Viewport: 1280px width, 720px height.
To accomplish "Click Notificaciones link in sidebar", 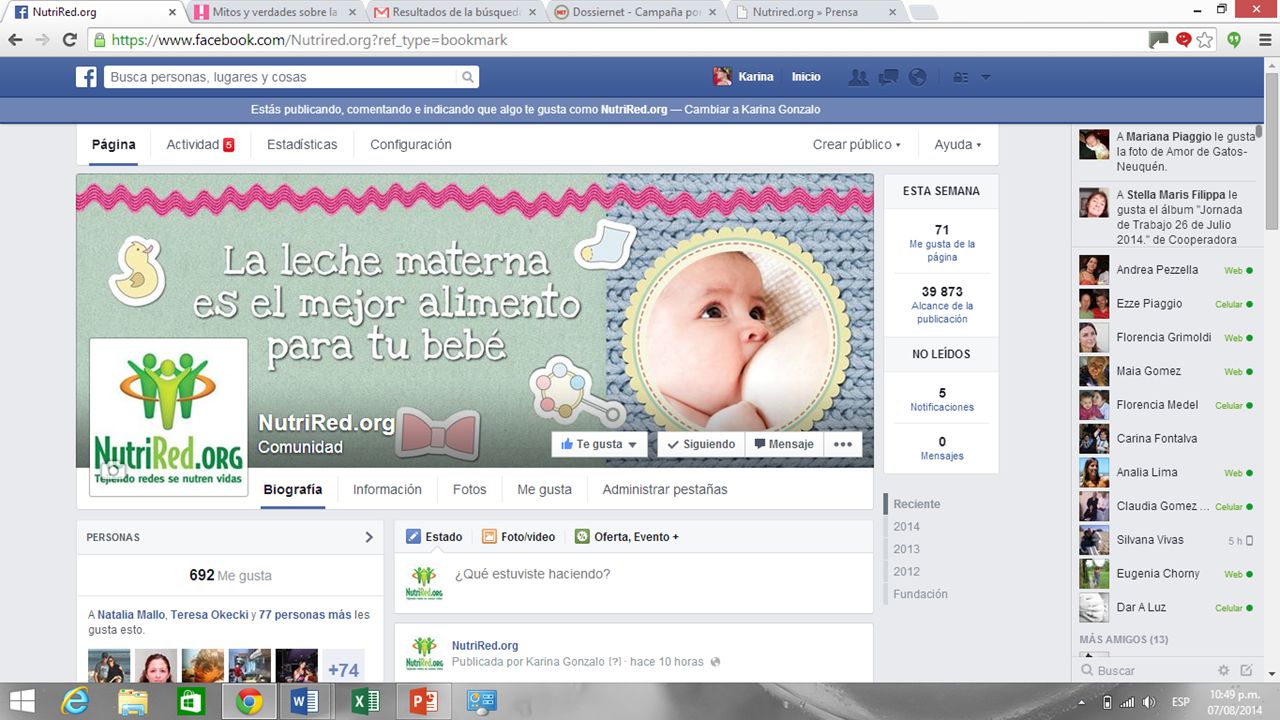I will (x=942, y=407).
